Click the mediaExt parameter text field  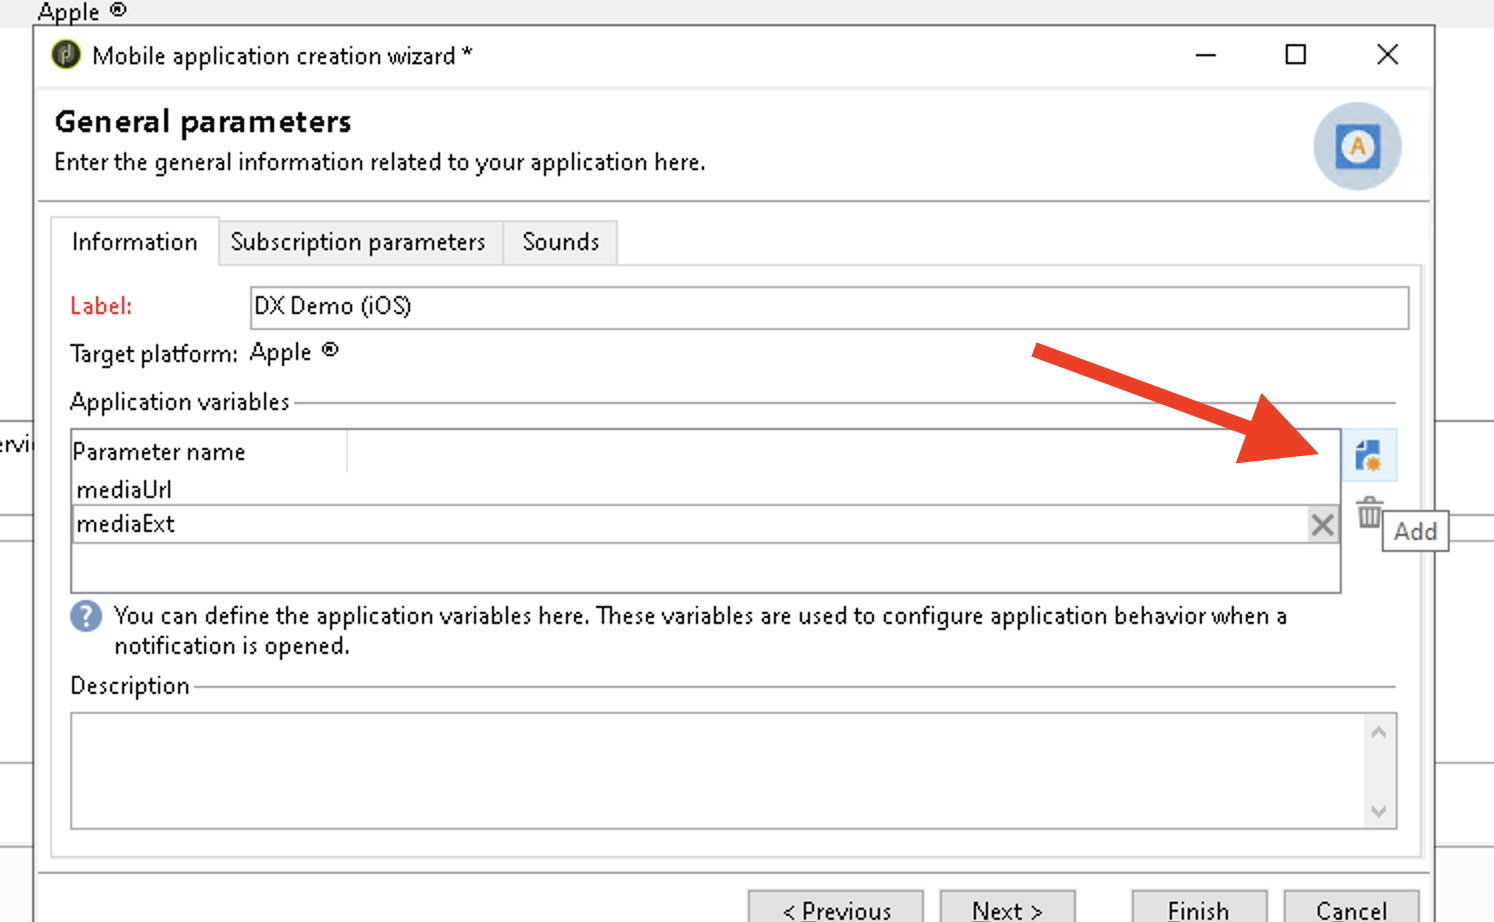690,524
